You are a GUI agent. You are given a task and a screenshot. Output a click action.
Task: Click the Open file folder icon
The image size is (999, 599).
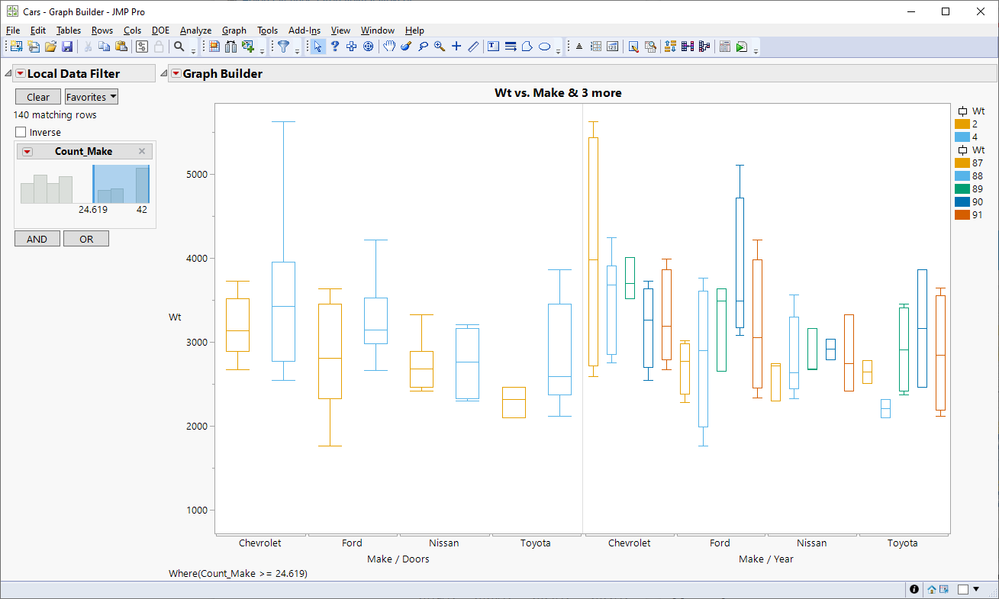click(50, 47)
